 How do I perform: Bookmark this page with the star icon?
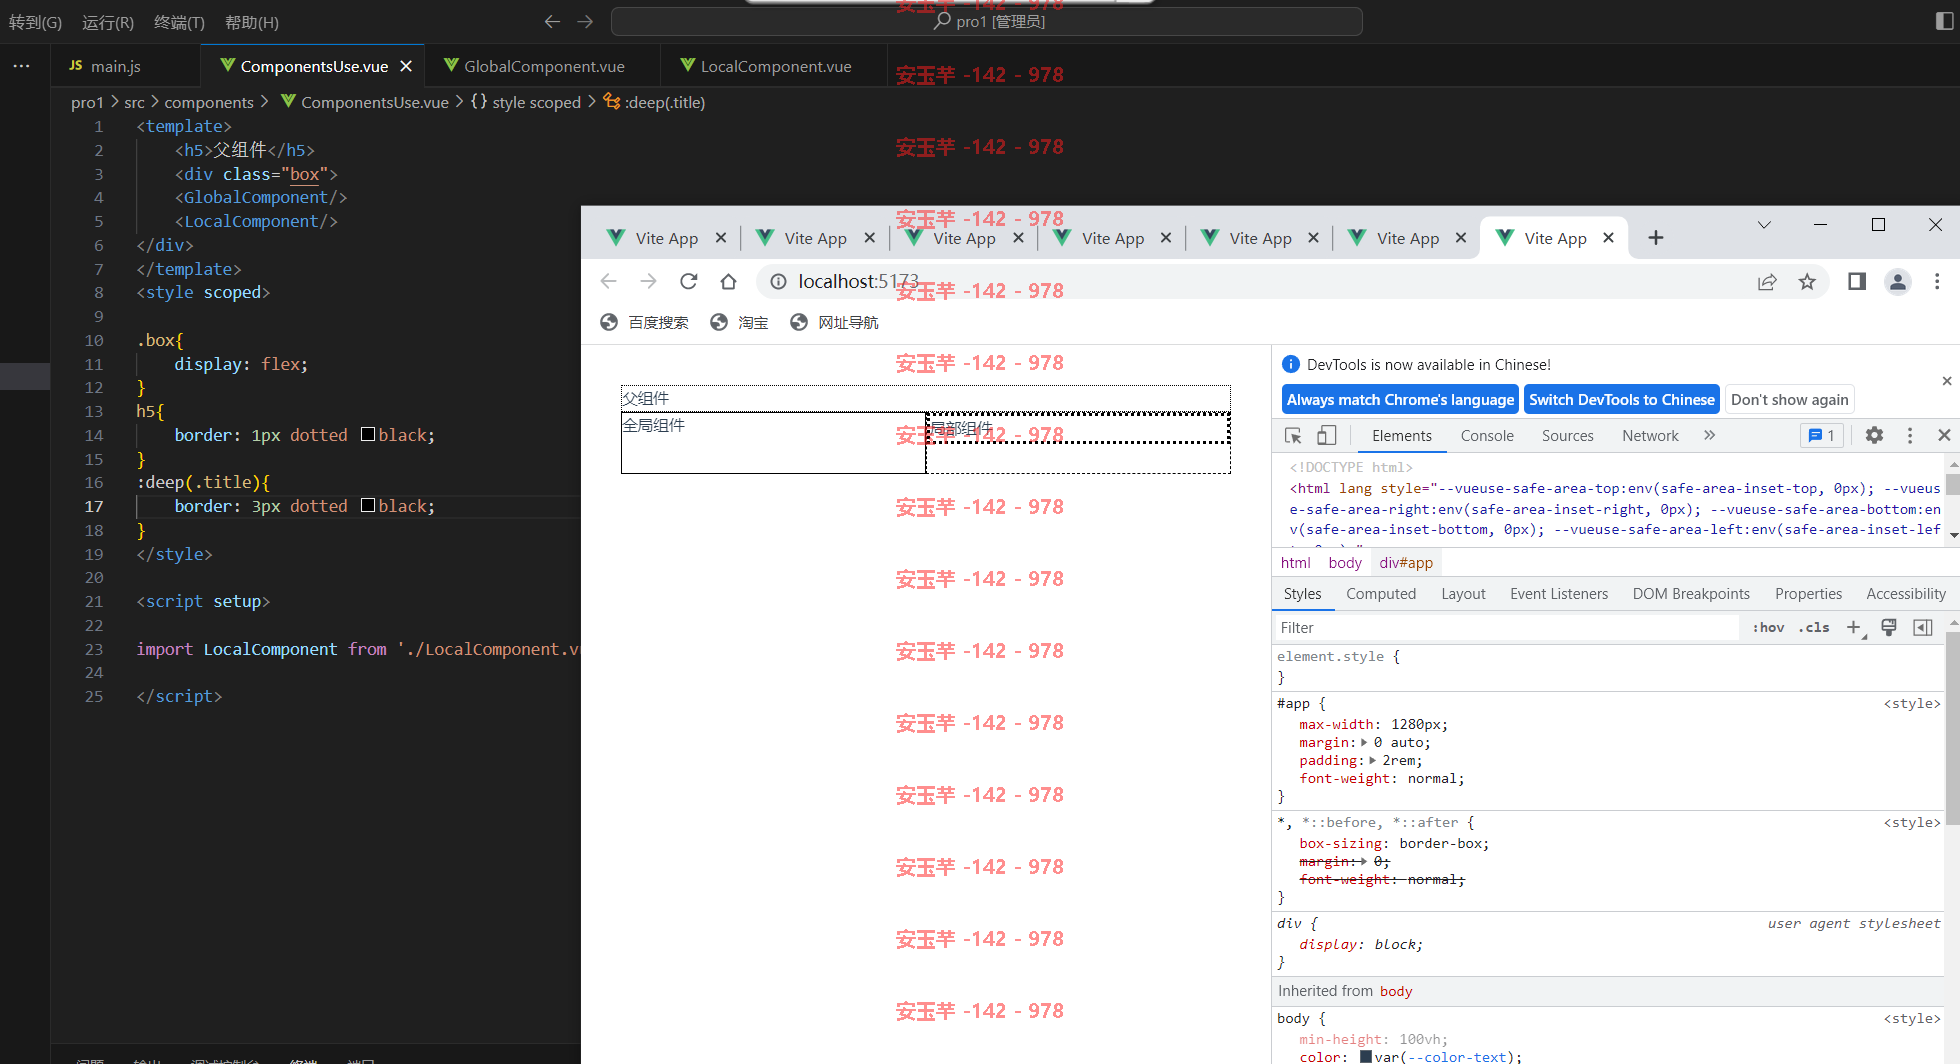pos(1807,282)
